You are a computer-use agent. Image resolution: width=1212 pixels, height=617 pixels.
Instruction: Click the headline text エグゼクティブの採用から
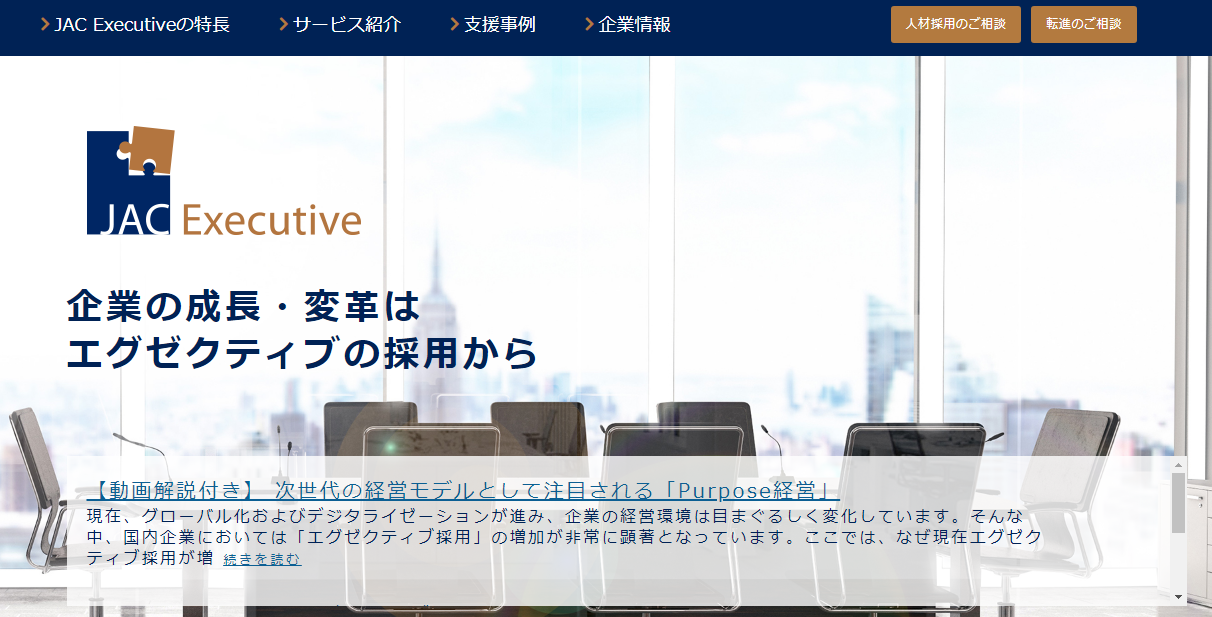[x=302, y=354]
